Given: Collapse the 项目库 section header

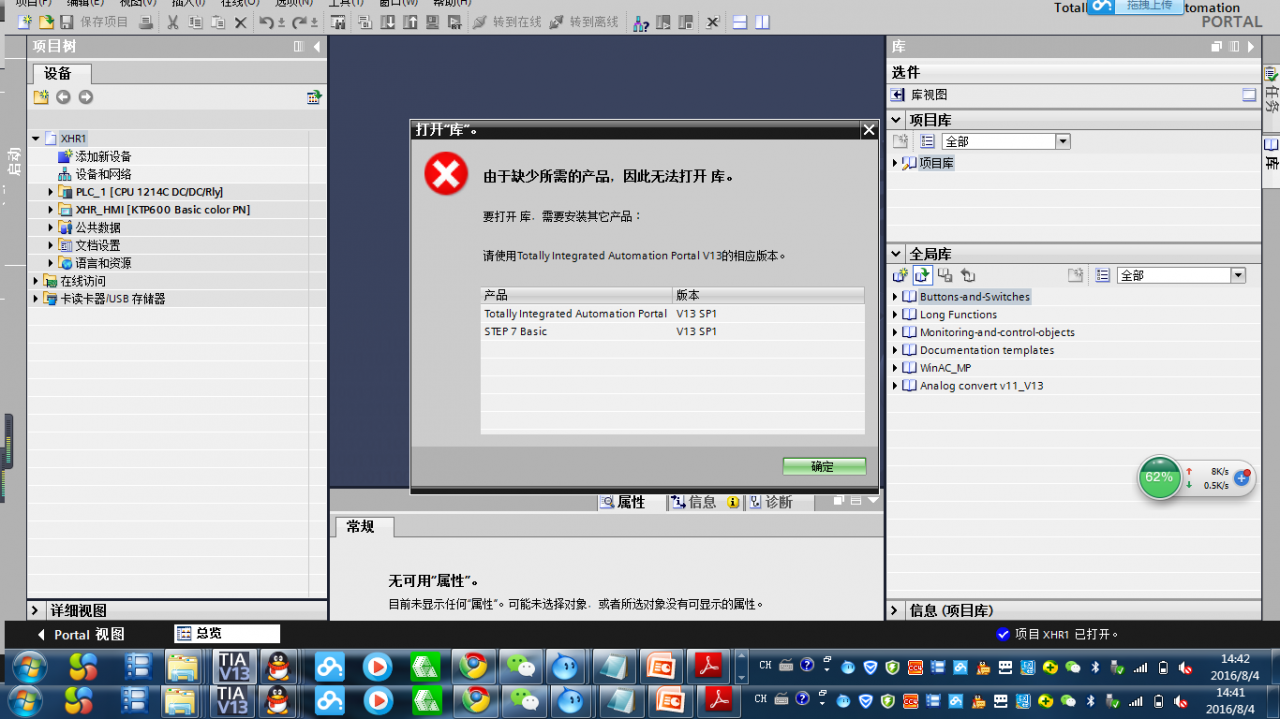Looking at the screenshot, I should [x=897, y=120].
